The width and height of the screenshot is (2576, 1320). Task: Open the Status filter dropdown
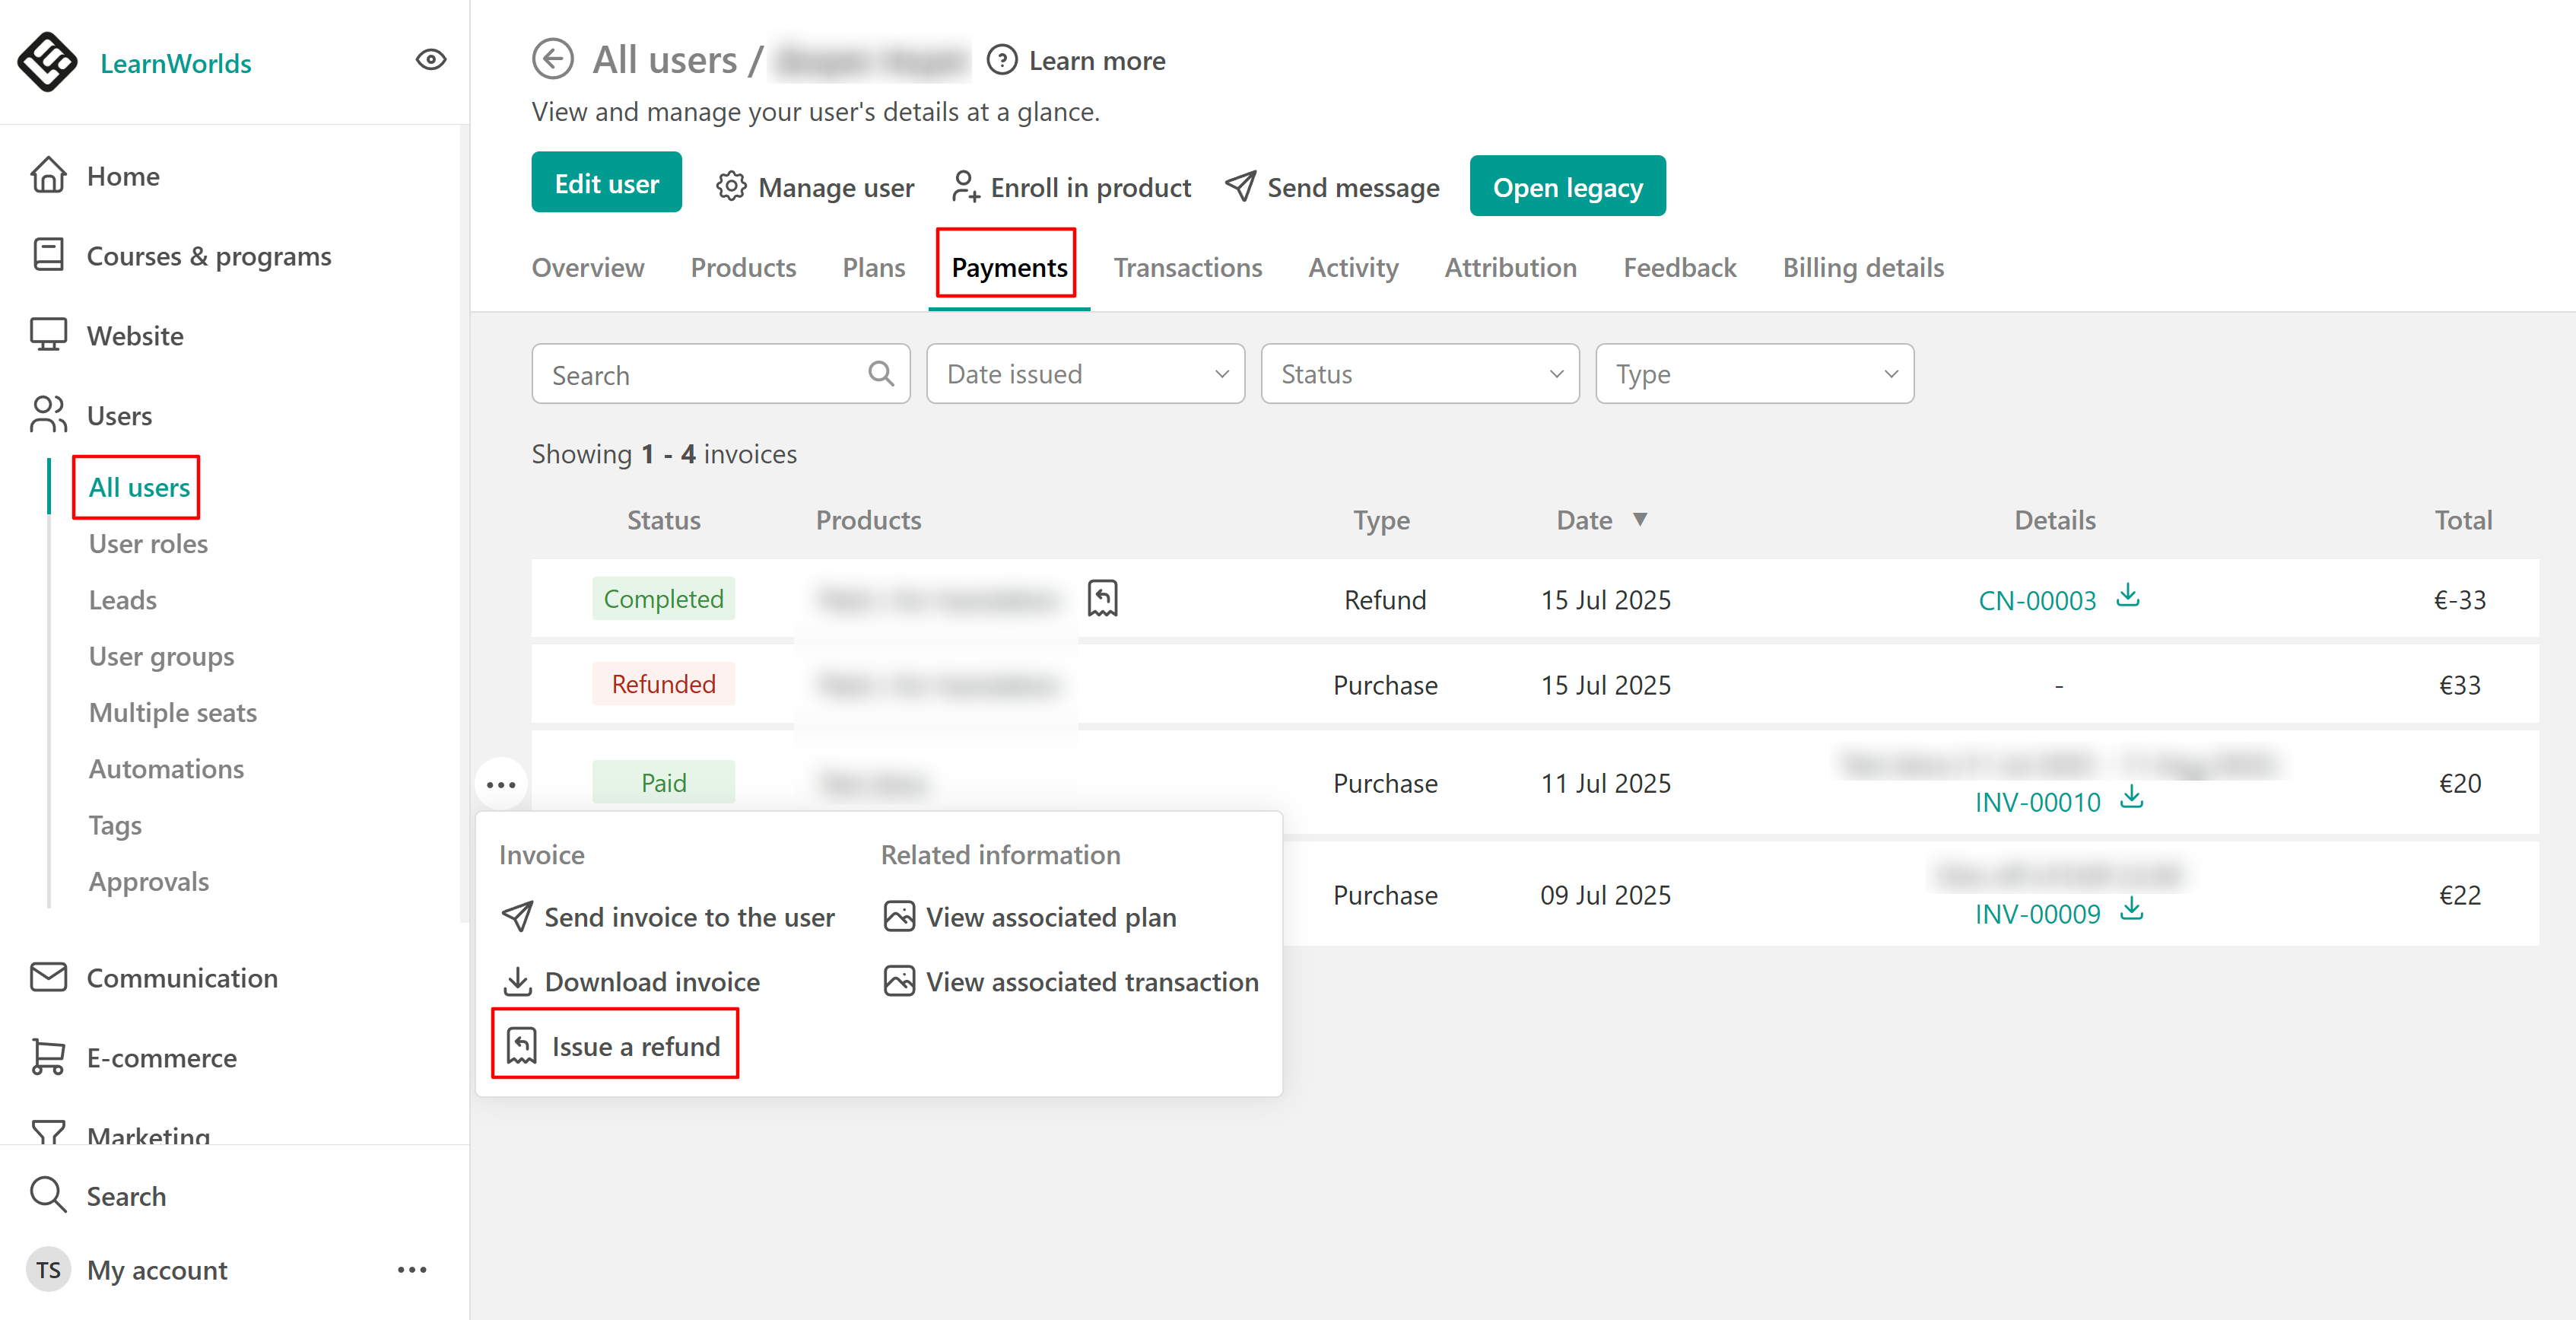(1419, 374)
